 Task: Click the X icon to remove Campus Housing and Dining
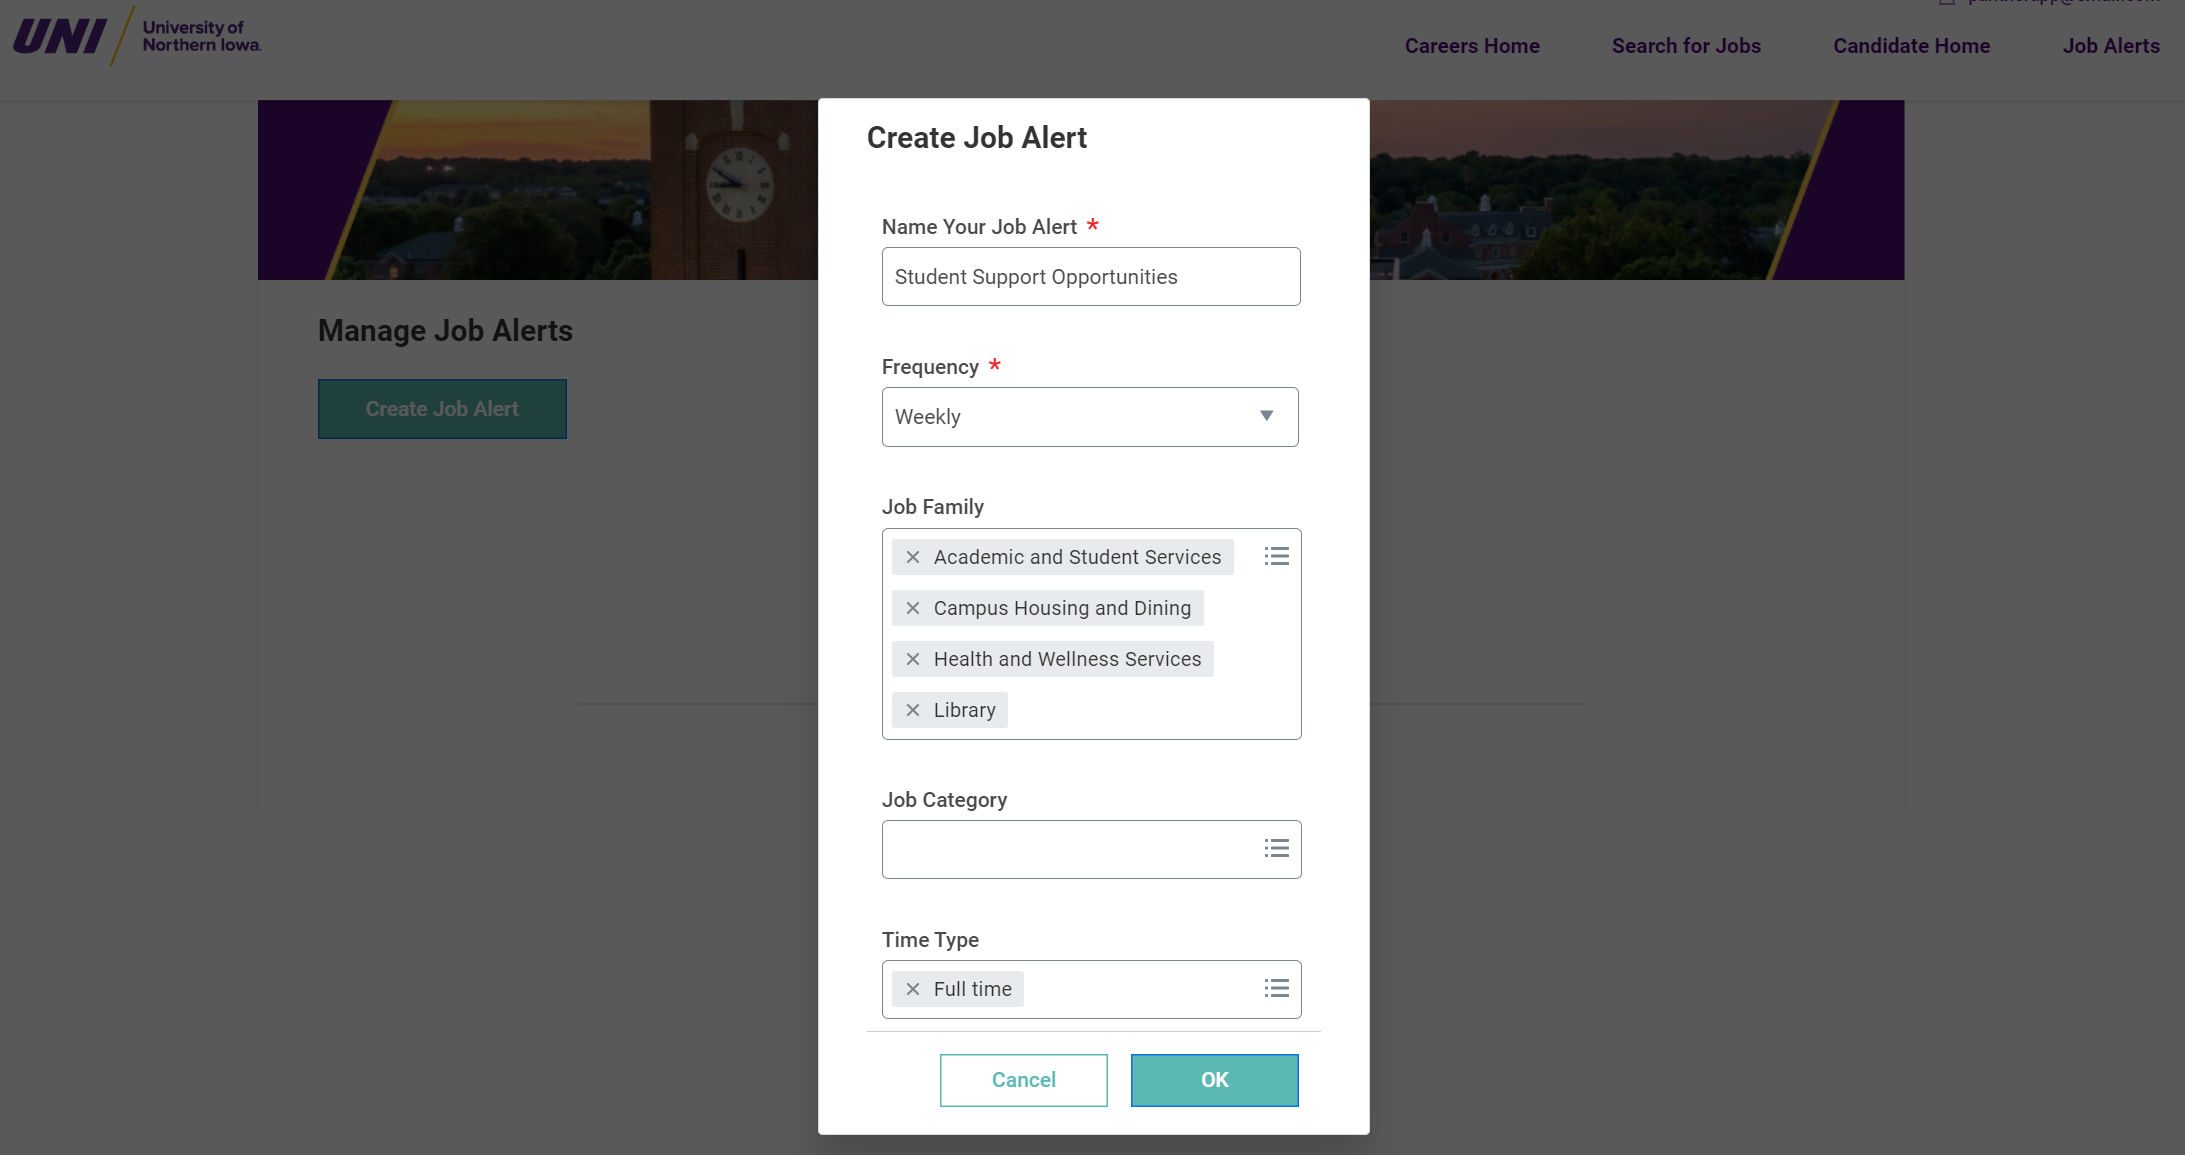910,607
